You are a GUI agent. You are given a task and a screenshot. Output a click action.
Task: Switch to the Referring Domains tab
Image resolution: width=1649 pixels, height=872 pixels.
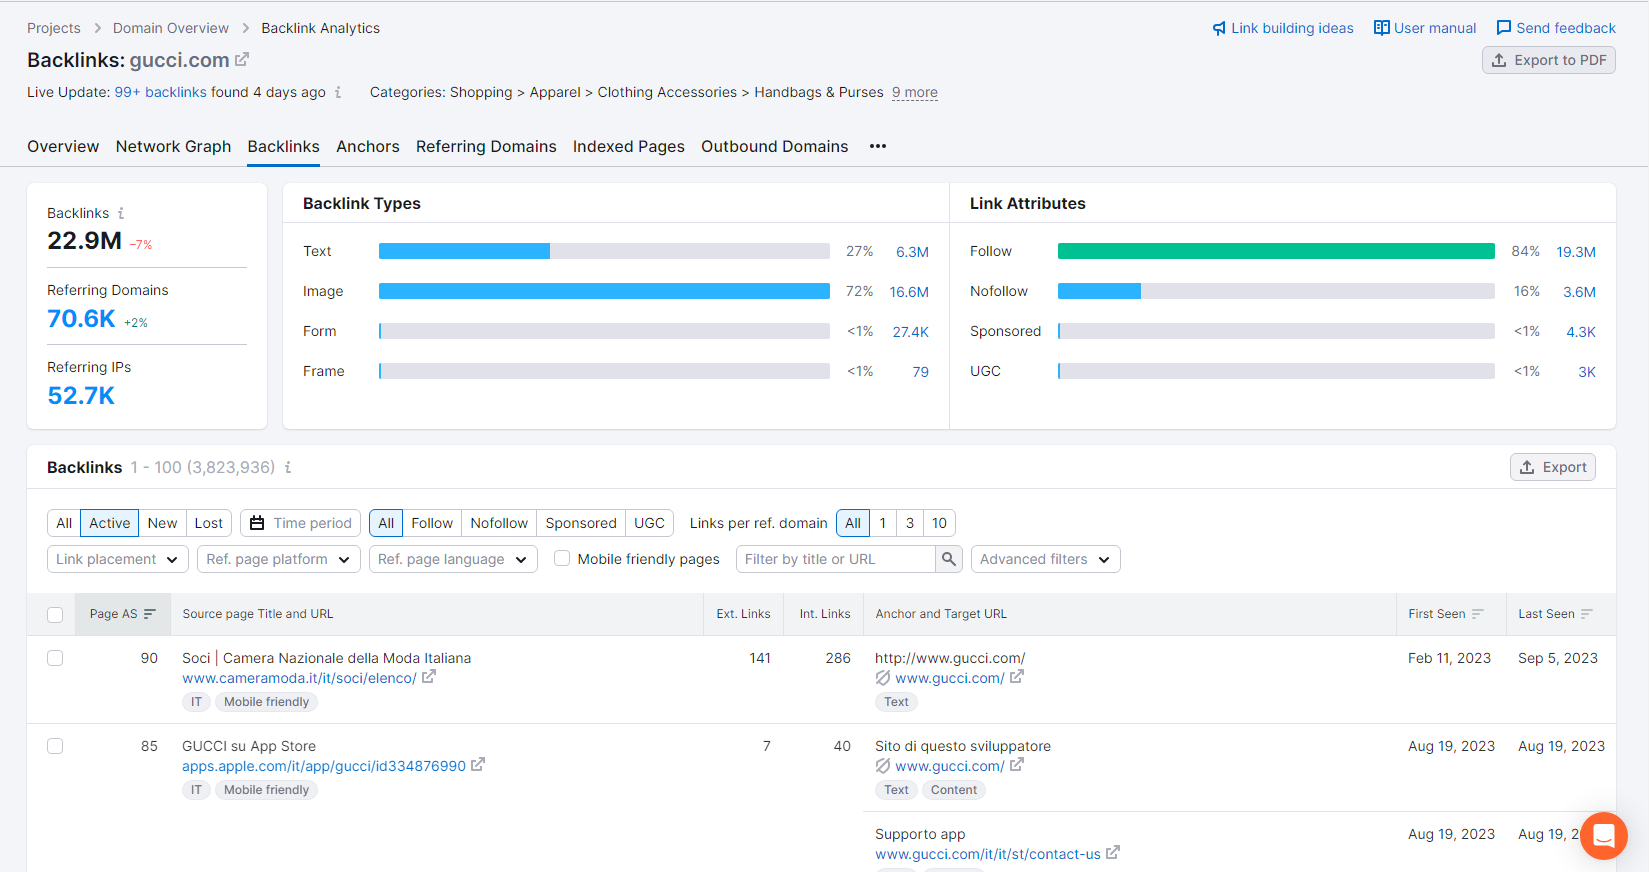point(486,146)
